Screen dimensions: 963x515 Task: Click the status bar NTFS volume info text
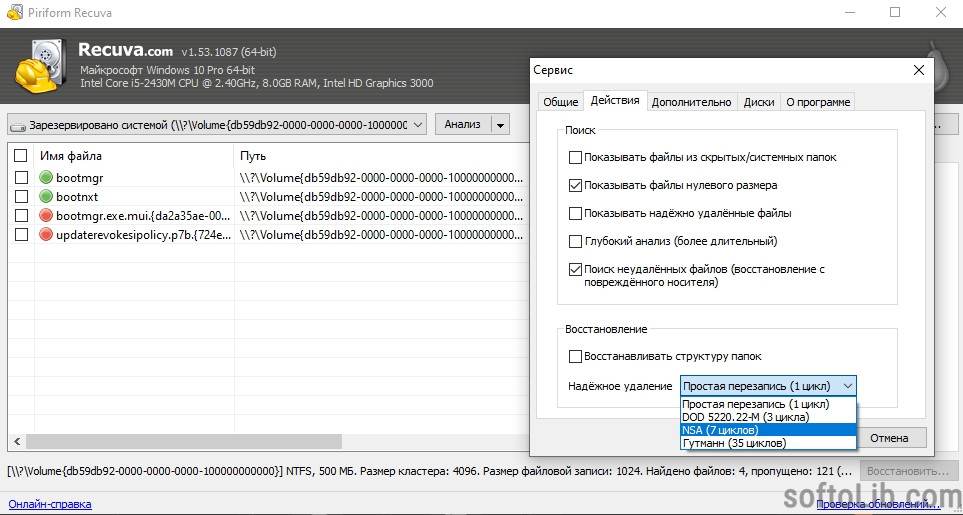pyautogui.click(x=430, y=471)
